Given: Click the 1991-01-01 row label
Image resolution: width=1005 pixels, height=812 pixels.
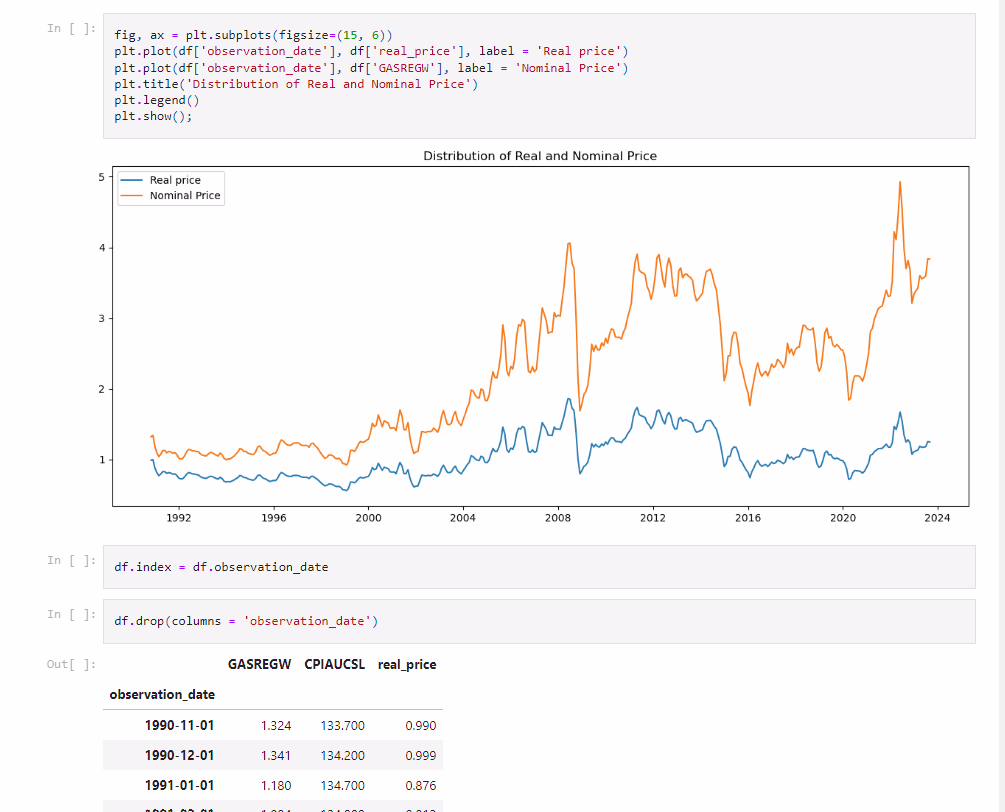Looking at the screenshot, I should (x=179, y=786).
